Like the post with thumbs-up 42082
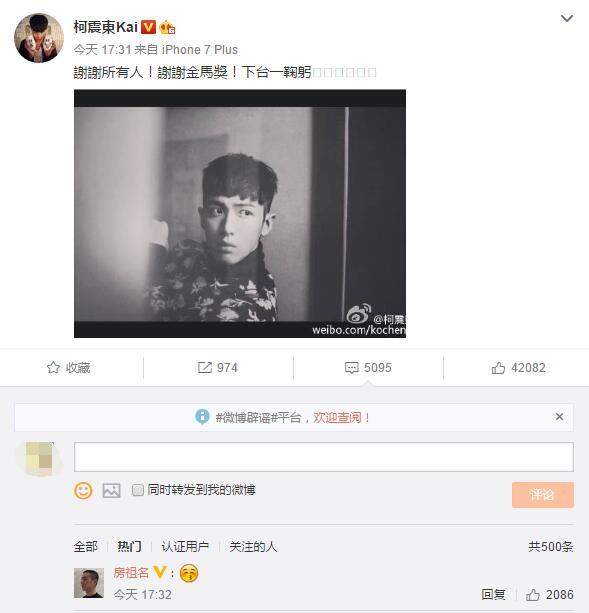The height and width of the screenshot is (613, 589). coord(498,368)
